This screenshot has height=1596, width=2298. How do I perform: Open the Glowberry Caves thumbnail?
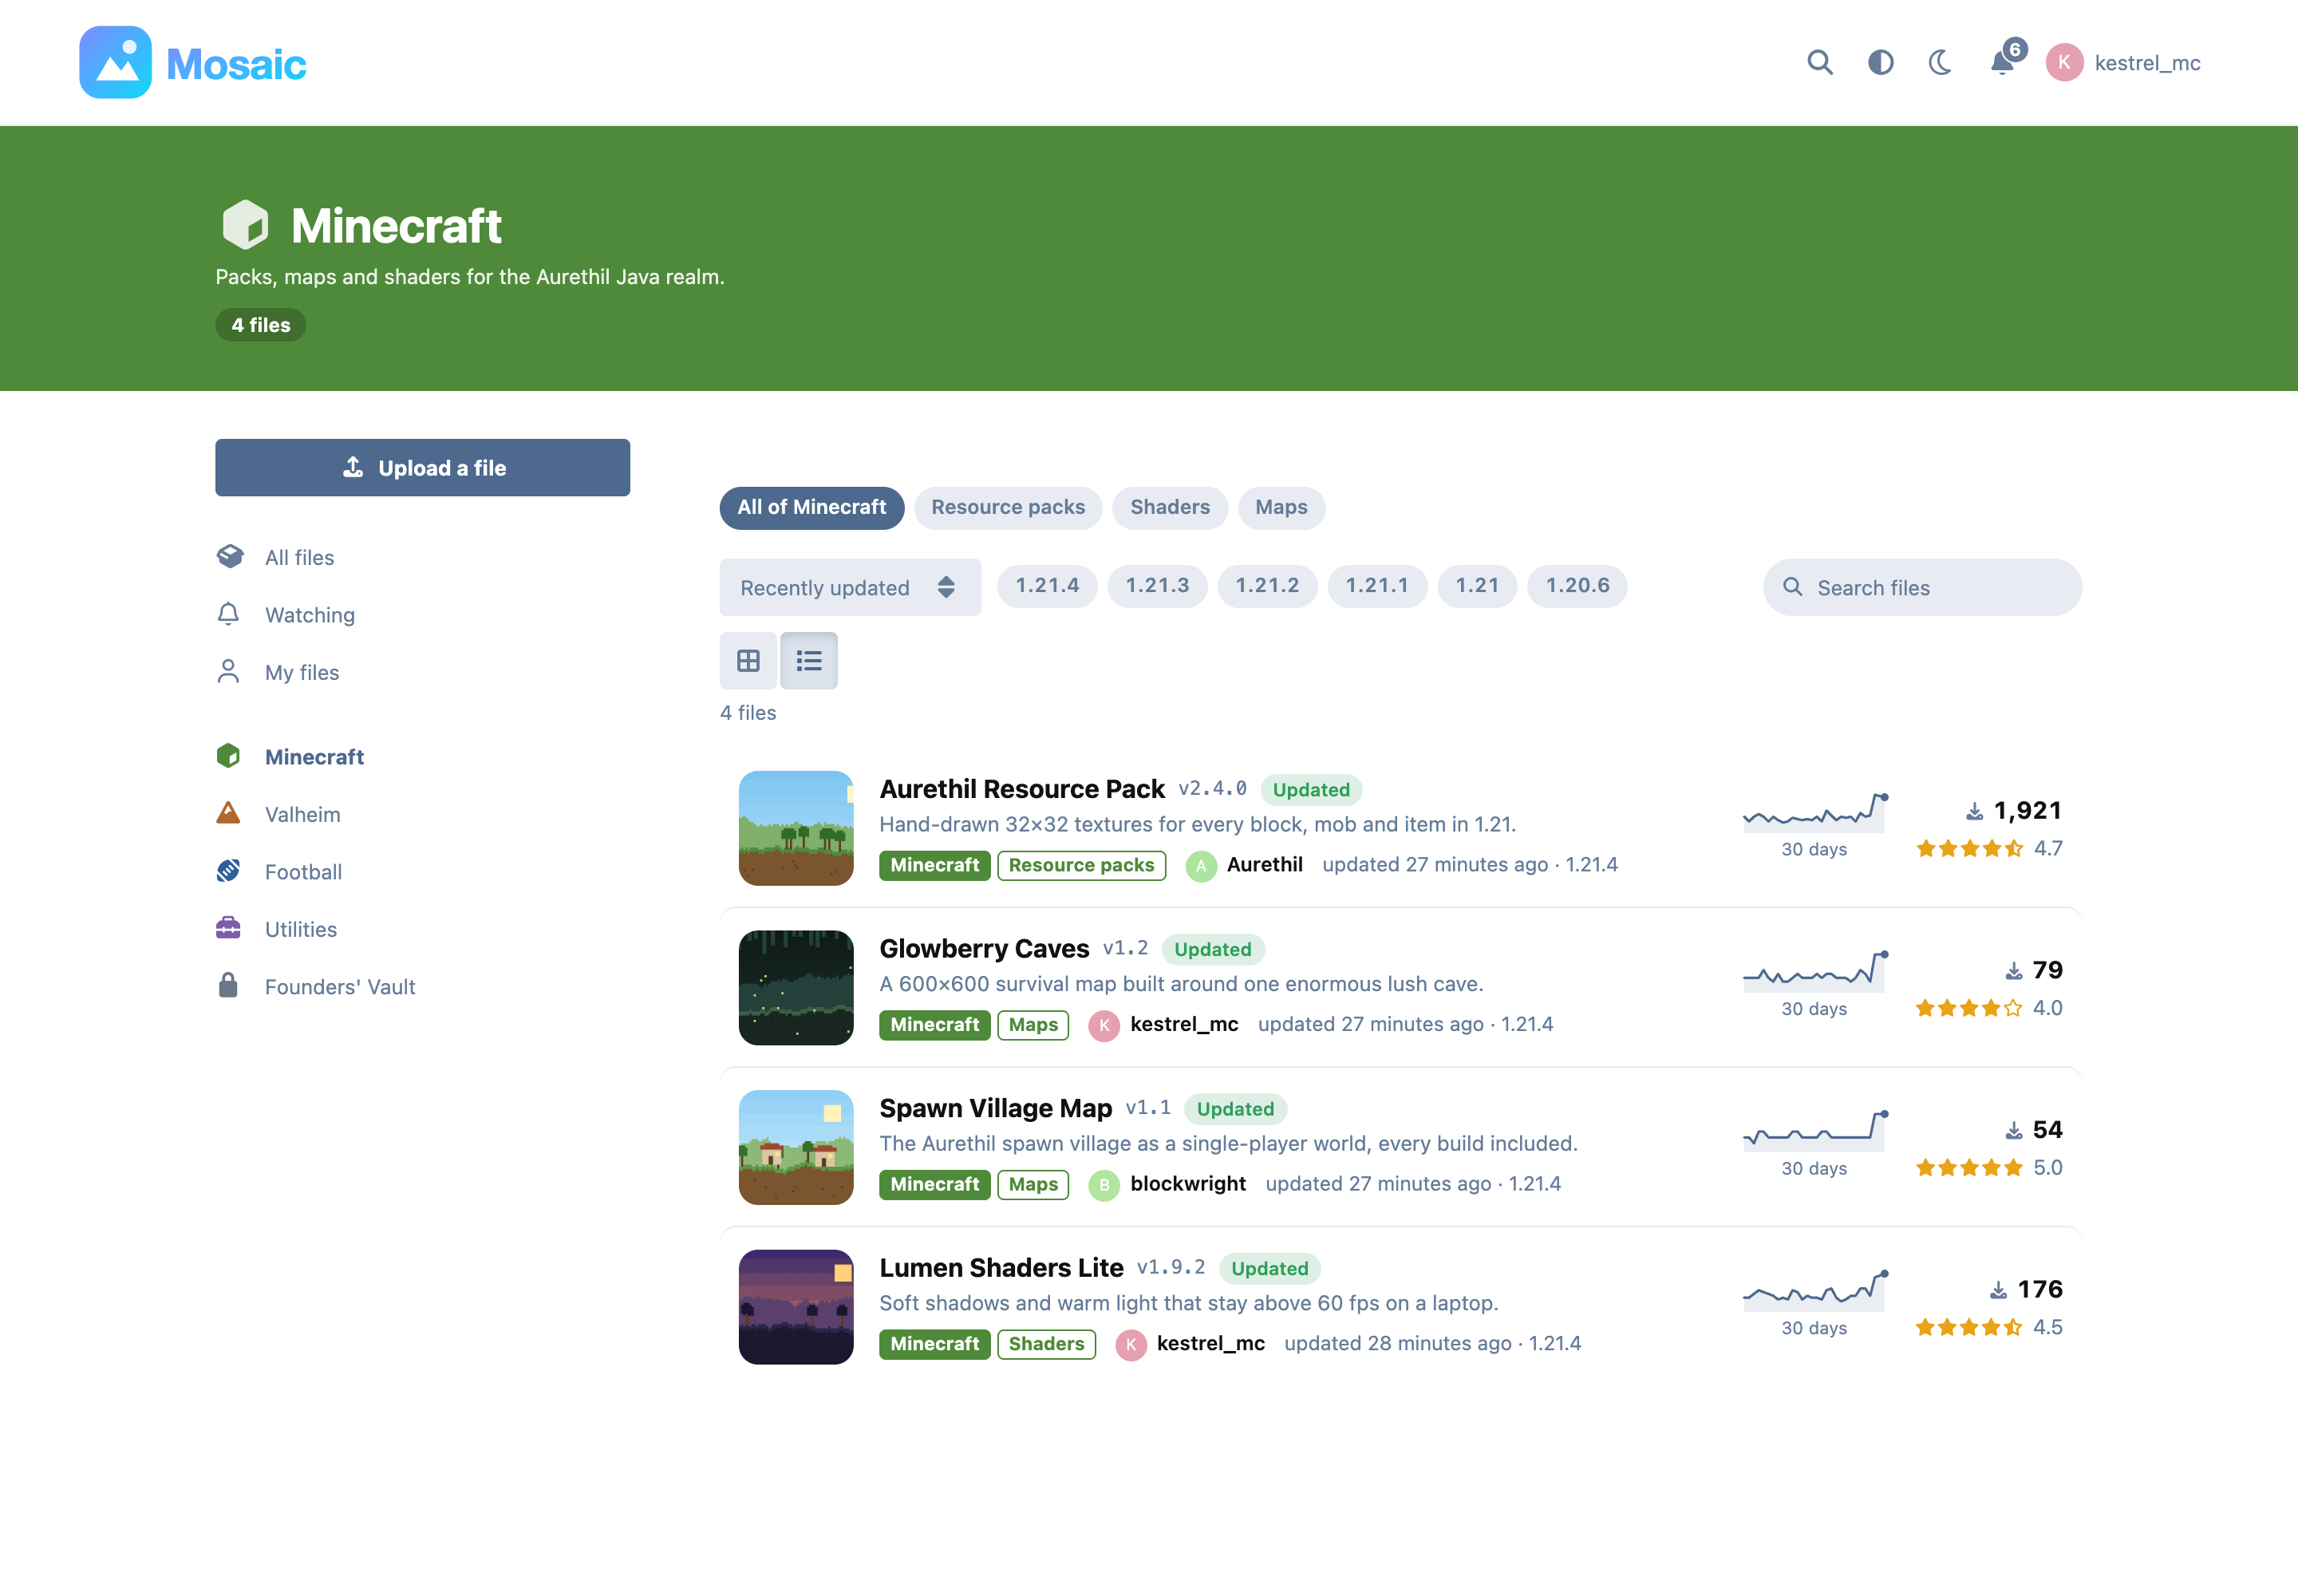pos(796,987)
